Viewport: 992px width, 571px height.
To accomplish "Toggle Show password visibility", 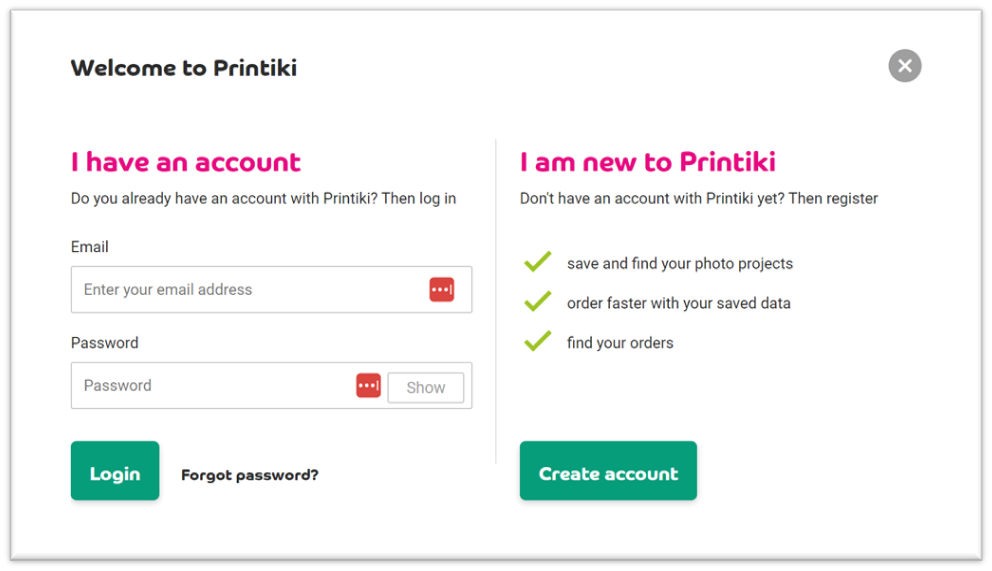I will pyautogui.click(x=426, y=388).
